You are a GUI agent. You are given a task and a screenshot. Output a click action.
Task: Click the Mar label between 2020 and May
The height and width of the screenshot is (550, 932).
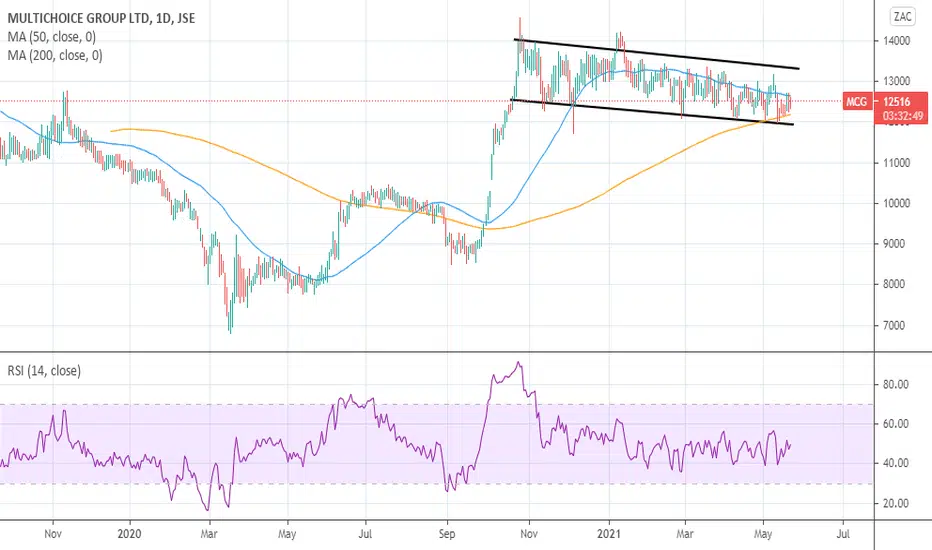(x=209, y=534)
